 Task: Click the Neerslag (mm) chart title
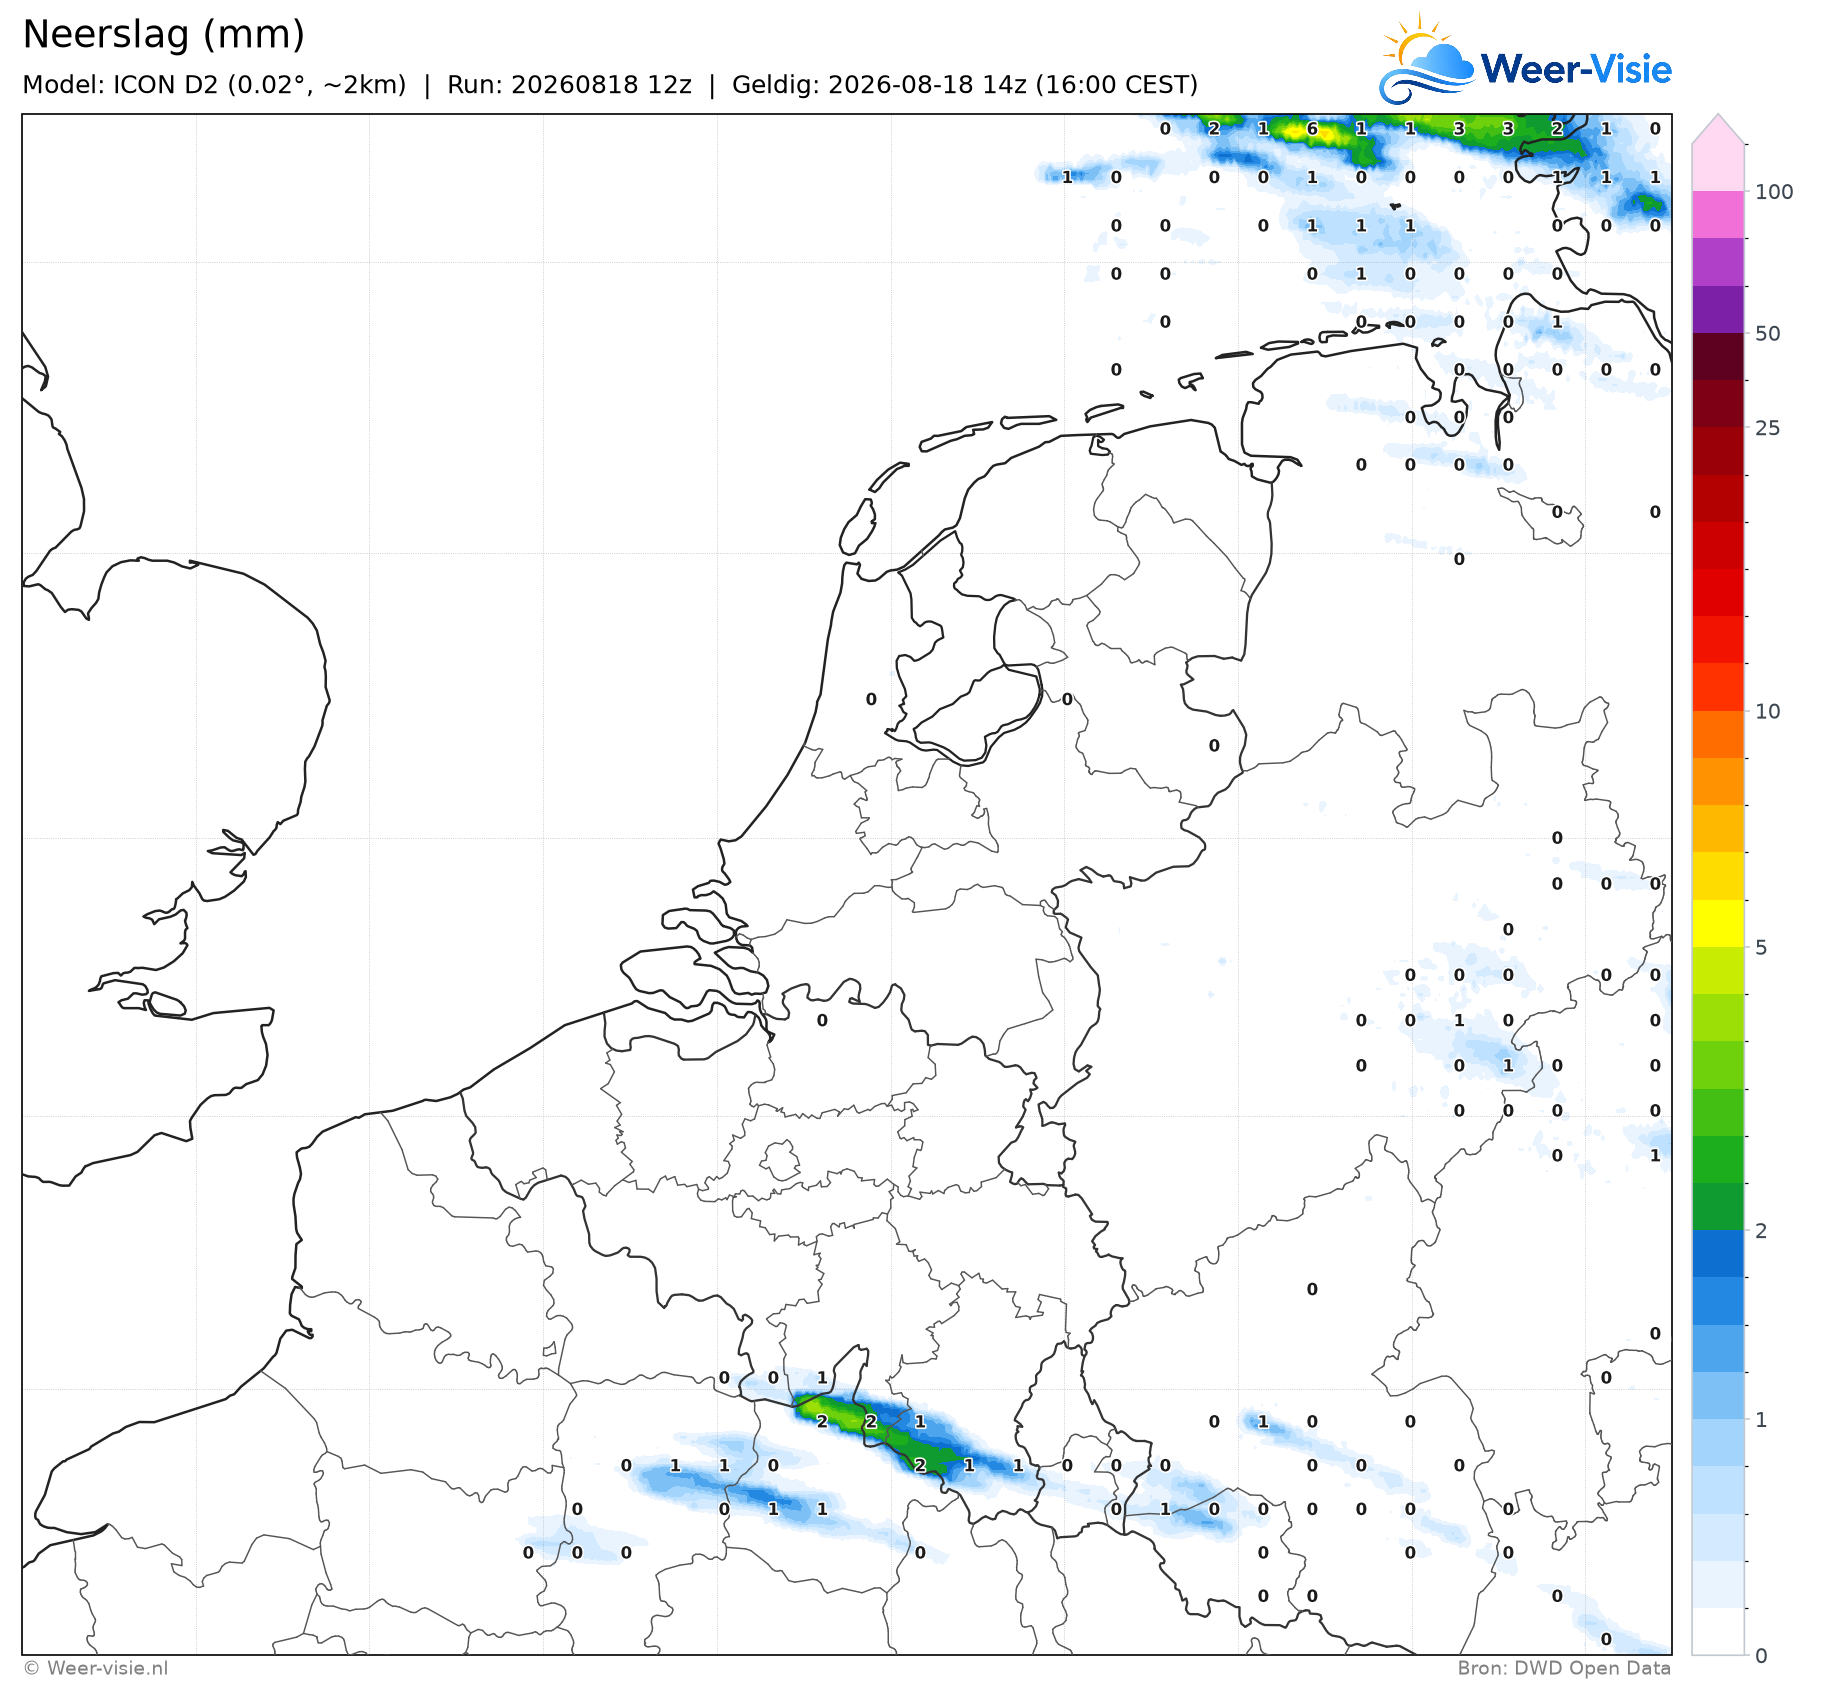(163, 34)
